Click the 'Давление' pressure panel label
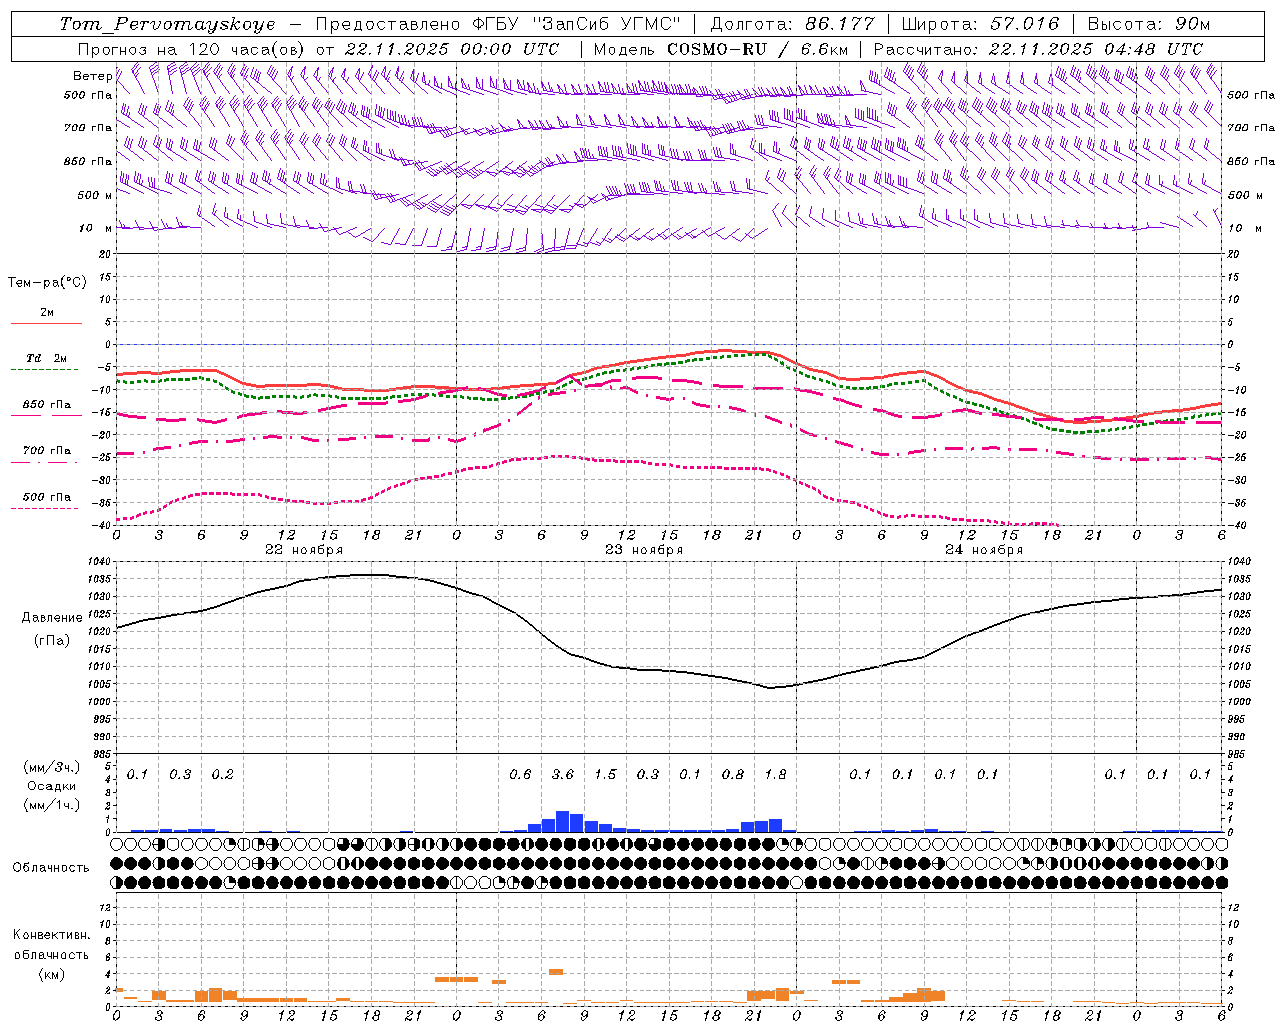The width and height of the screenshot is (1280, 1024). [x=52, y=618]
